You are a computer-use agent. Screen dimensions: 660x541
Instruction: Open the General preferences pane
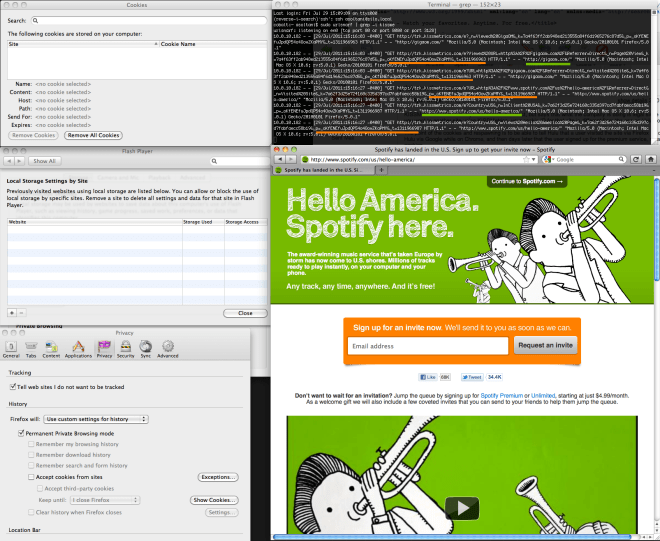11,347
